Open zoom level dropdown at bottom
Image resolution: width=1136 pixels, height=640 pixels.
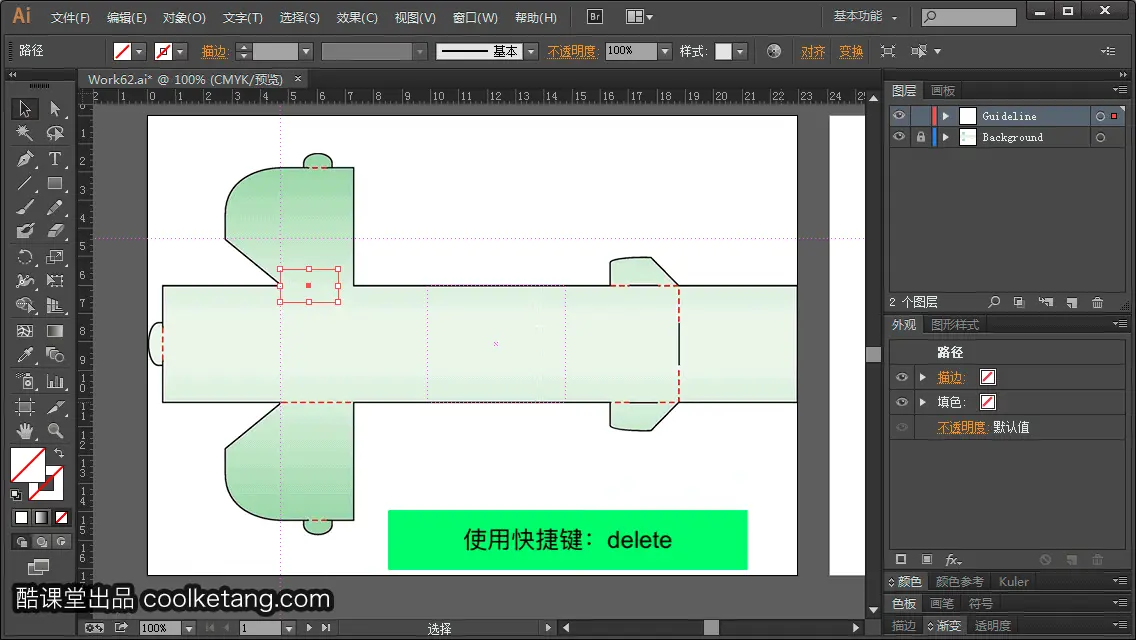(x=189, y=628)
